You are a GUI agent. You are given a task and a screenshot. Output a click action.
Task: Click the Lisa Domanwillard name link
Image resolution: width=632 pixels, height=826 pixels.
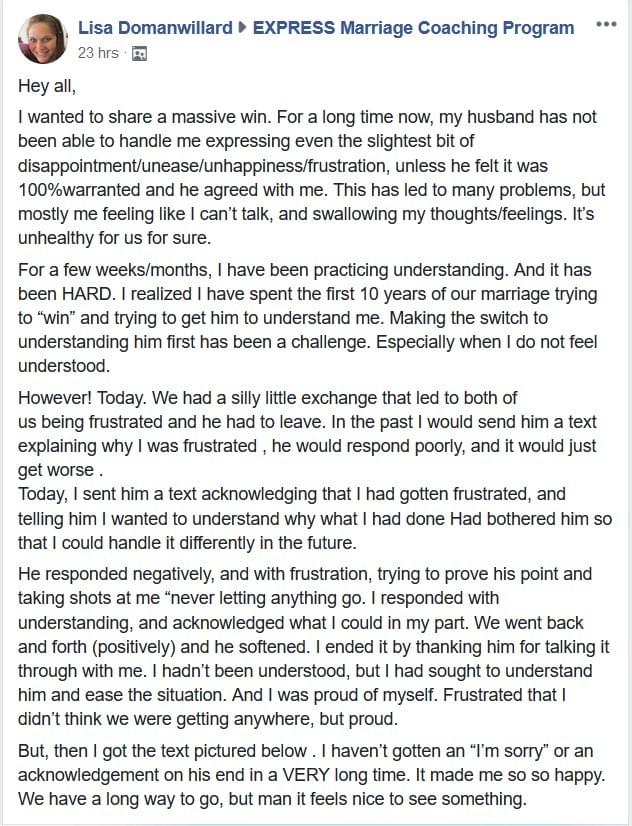tap(155, 28)
